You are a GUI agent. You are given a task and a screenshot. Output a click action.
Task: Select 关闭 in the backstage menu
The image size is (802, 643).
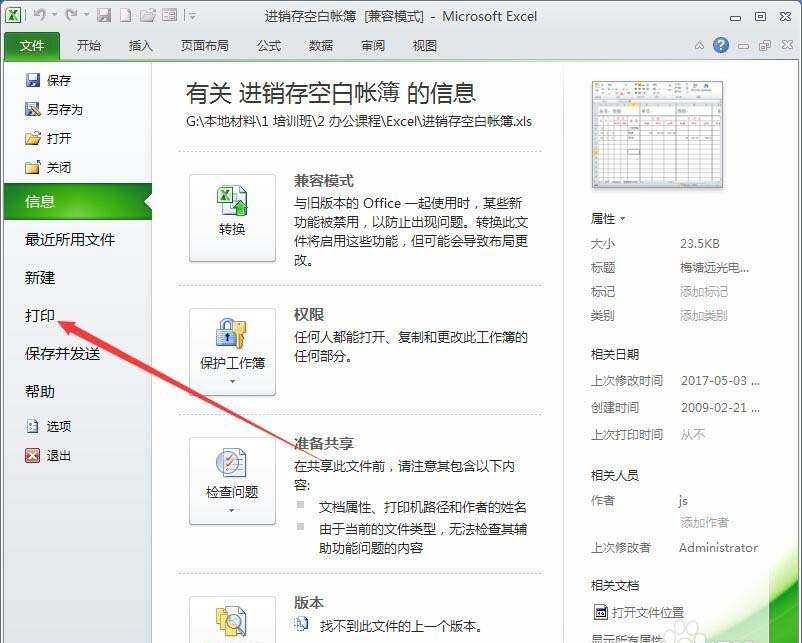48,167
